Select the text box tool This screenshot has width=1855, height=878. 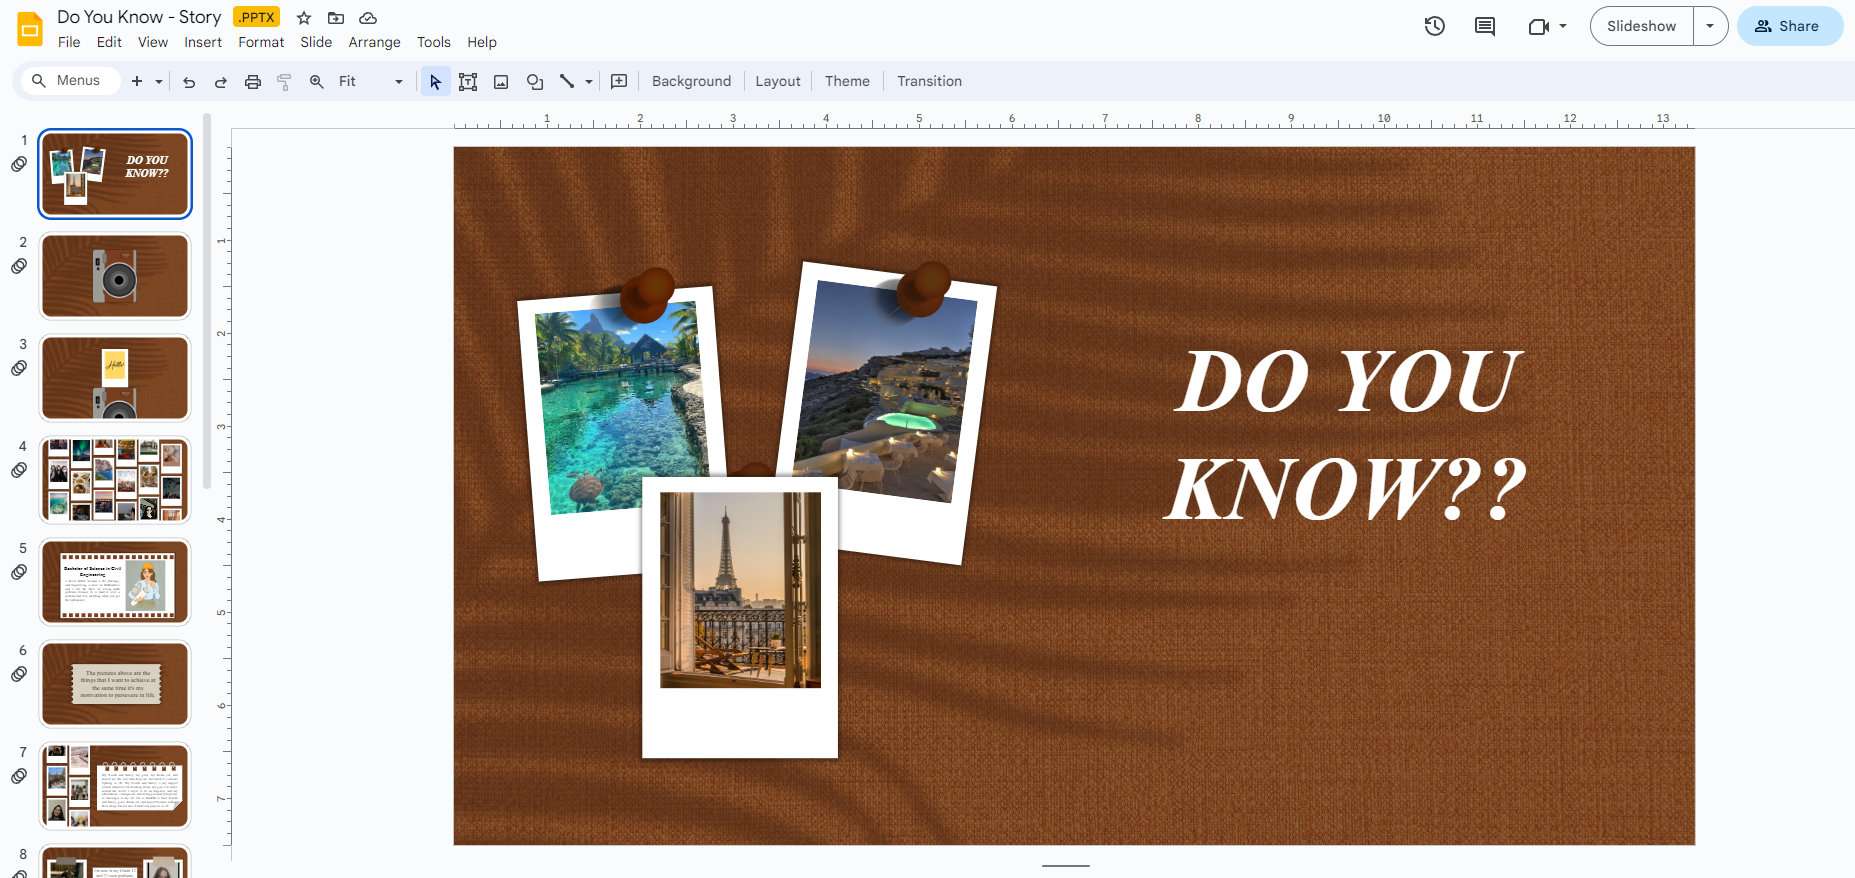468,82
